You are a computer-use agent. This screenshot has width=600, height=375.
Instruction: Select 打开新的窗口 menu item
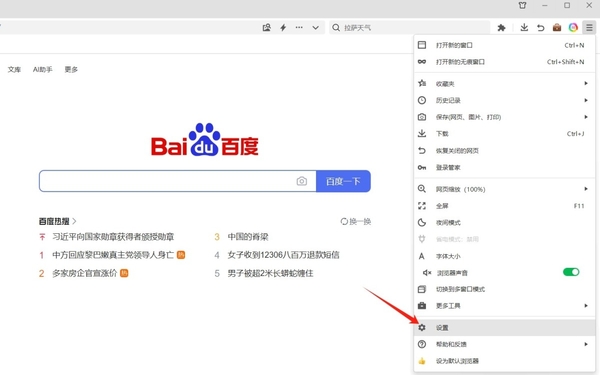pyautogui.click(x=504, y=45)
